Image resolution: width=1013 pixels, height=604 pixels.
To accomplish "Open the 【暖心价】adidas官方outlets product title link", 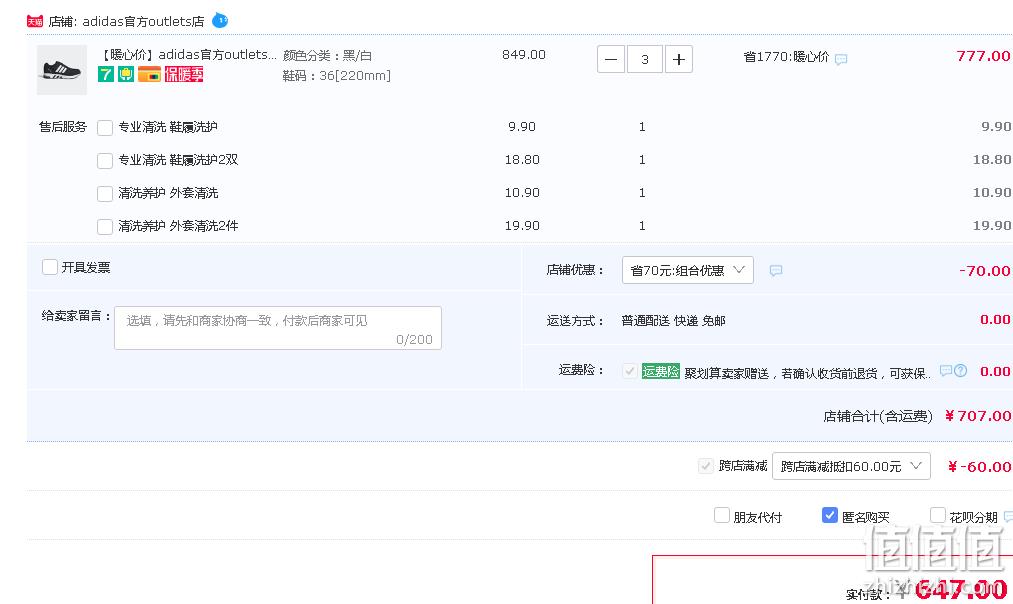I will coord(188,55).
